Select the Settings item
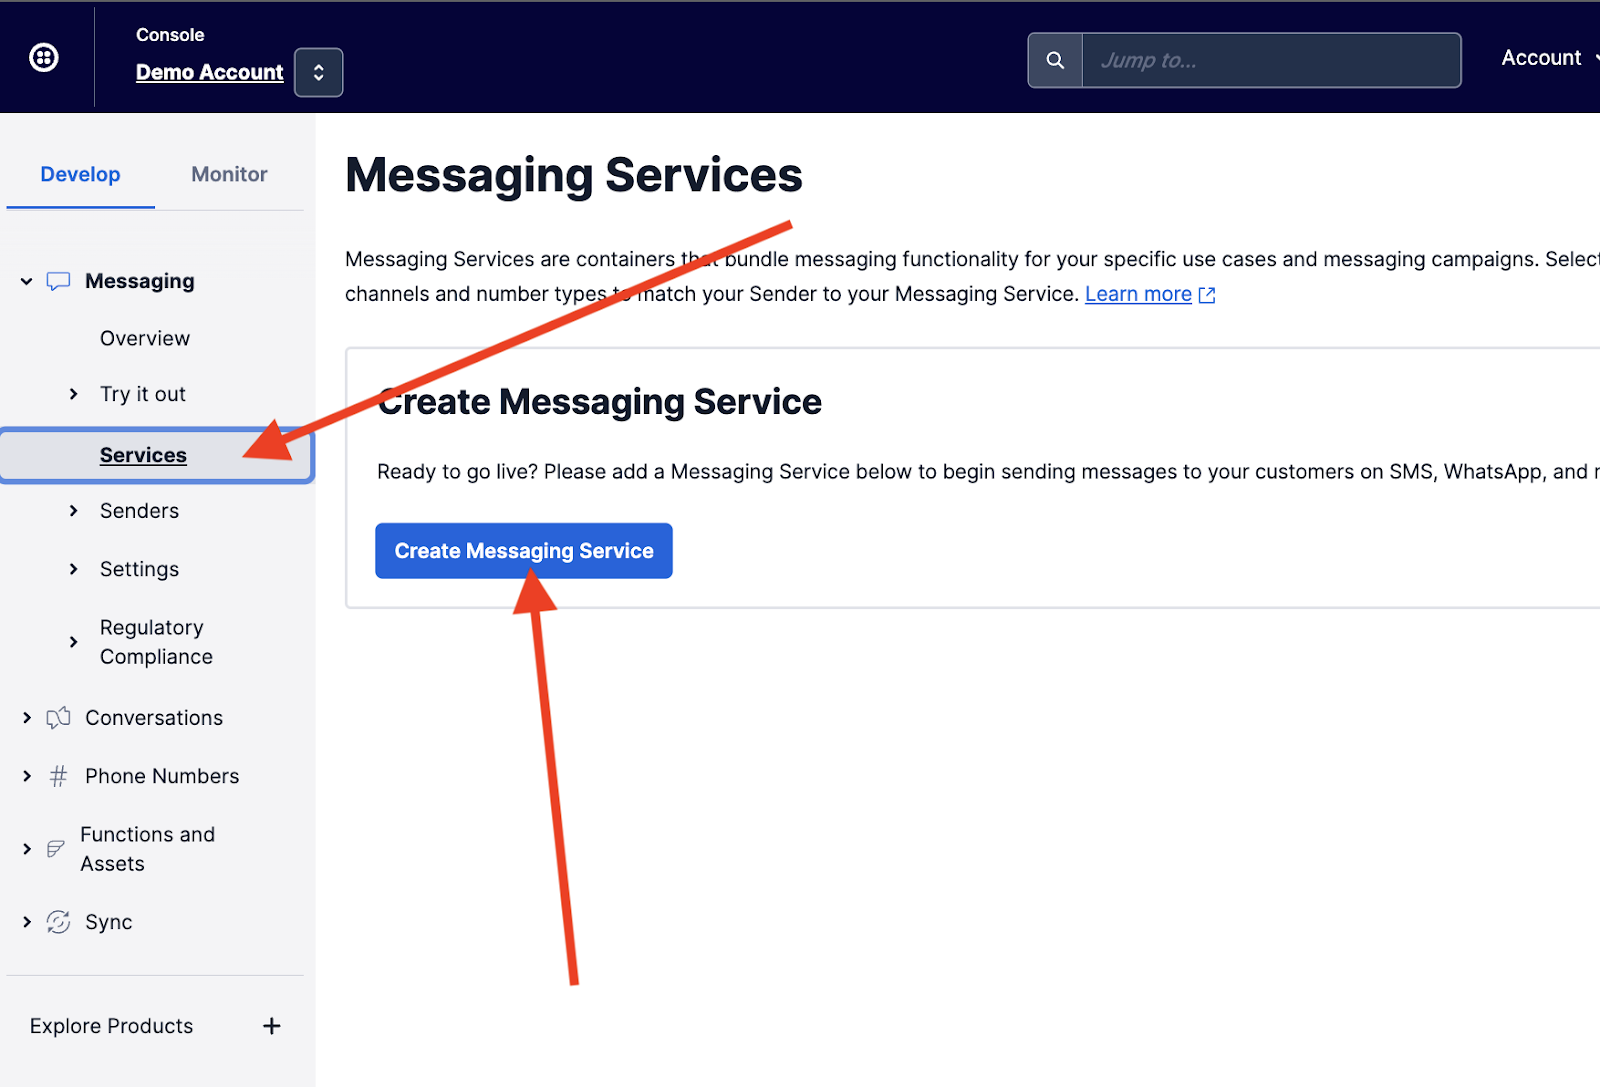Image resolution: width=1600 pixels, height=1087 pixels. tap(139, 569)
